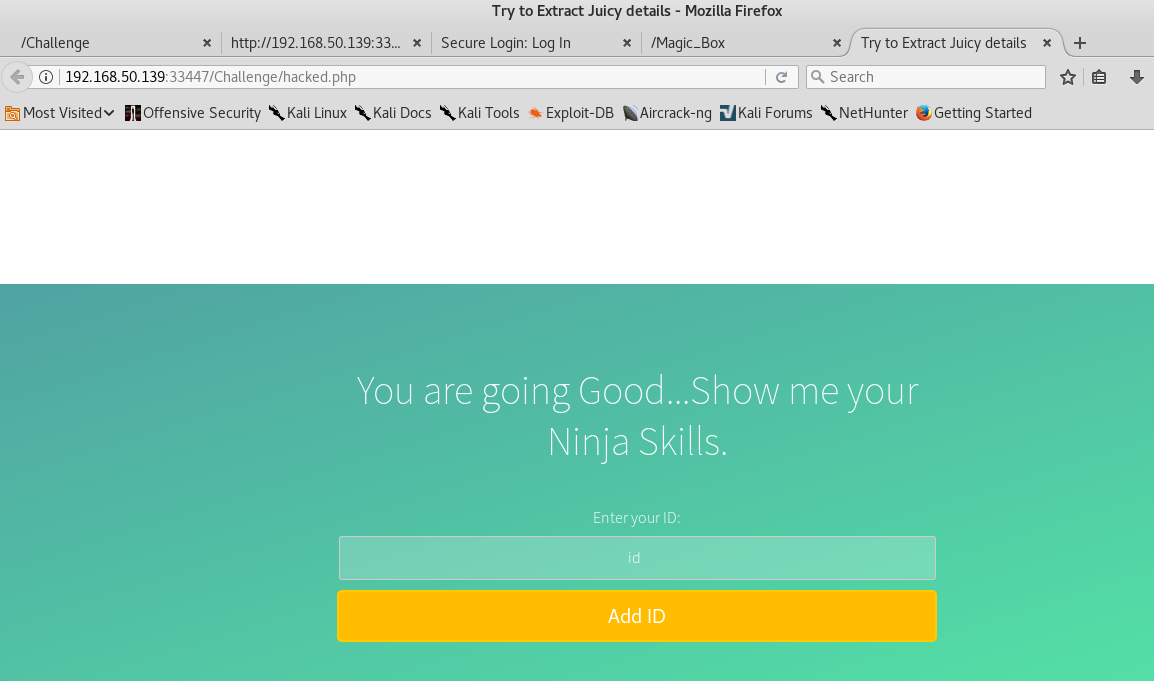Click the 'Enter your ID:' label
This screenshot has height=681, width=1154.
point(637,518)
